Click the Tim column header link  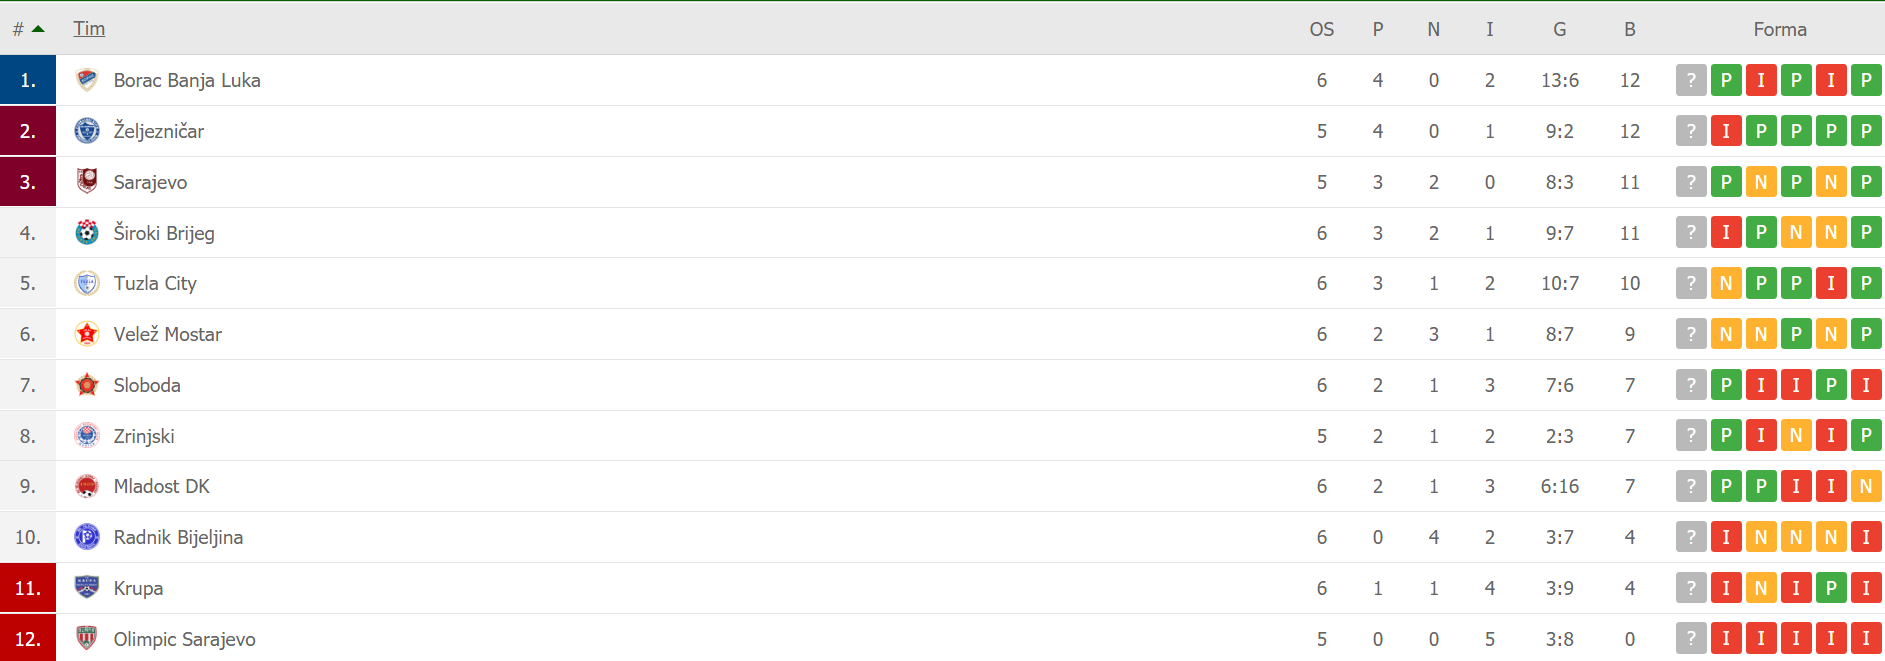point(89,29)
